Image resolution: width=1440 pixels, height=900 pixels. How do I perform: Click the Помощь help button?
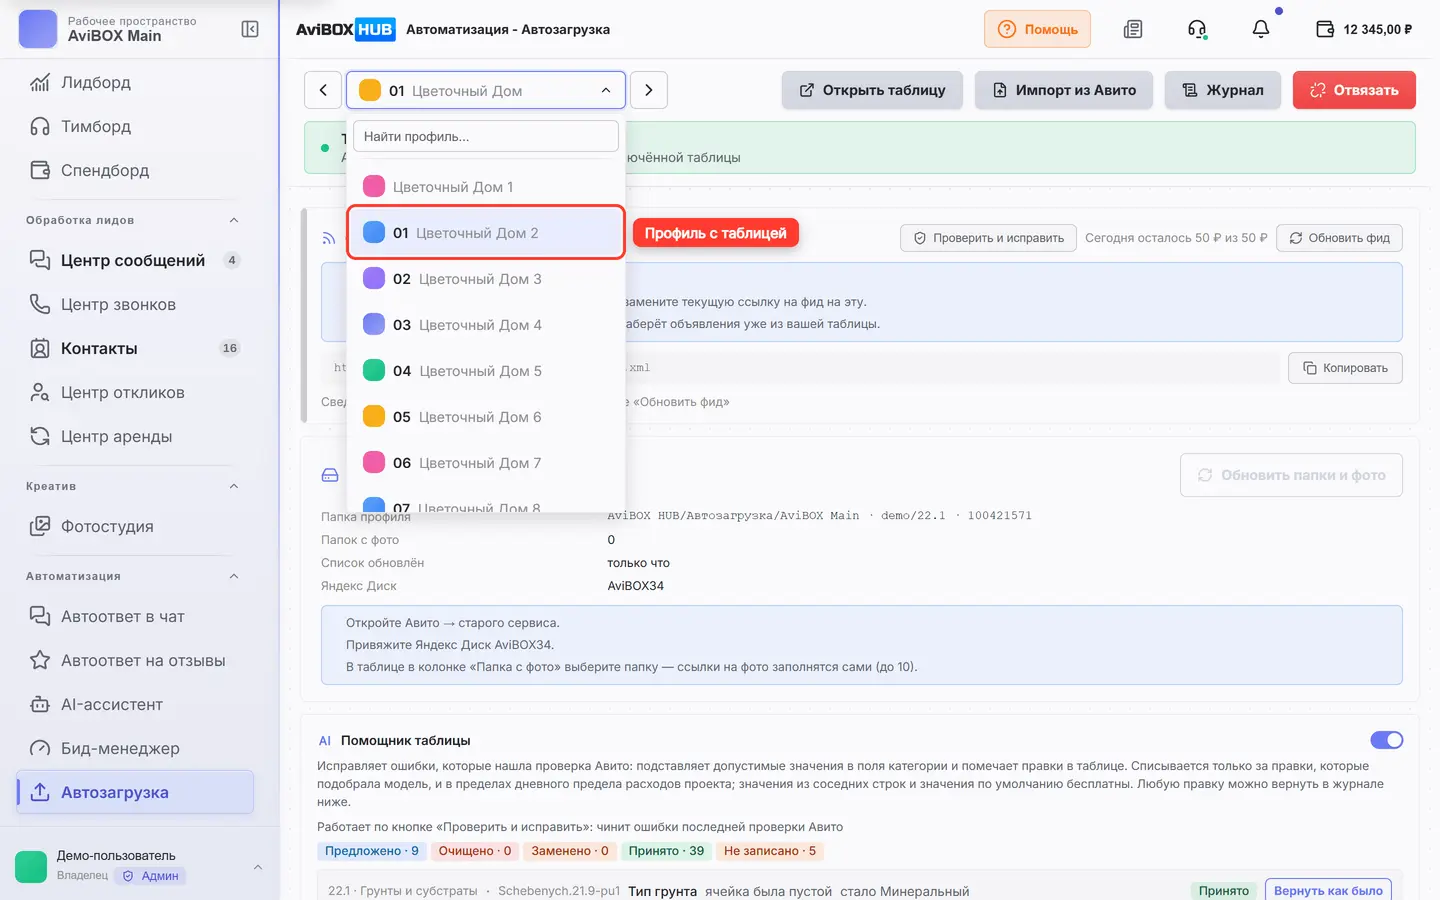pyautogui.click(x=1037, y=29)
